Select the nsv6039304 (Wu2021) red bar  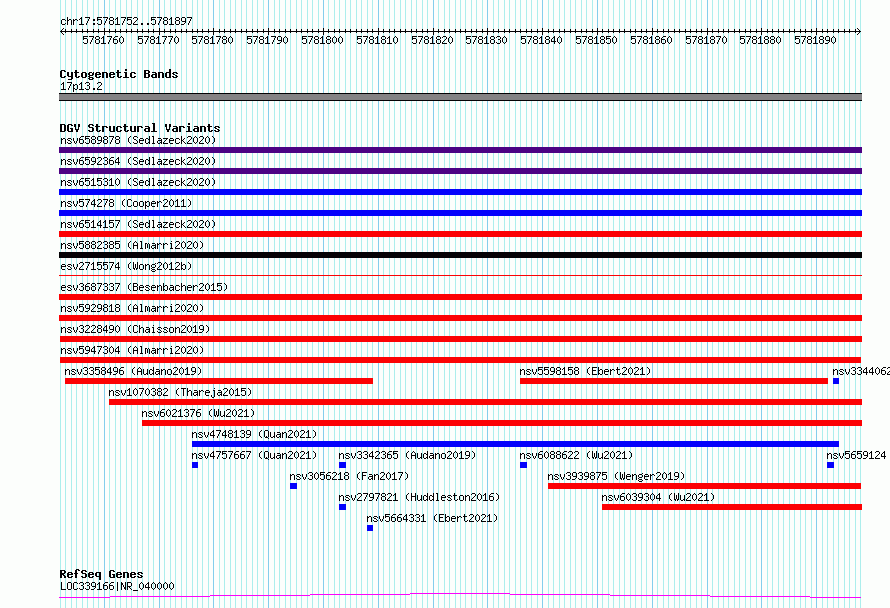click(x=732, y=507)
